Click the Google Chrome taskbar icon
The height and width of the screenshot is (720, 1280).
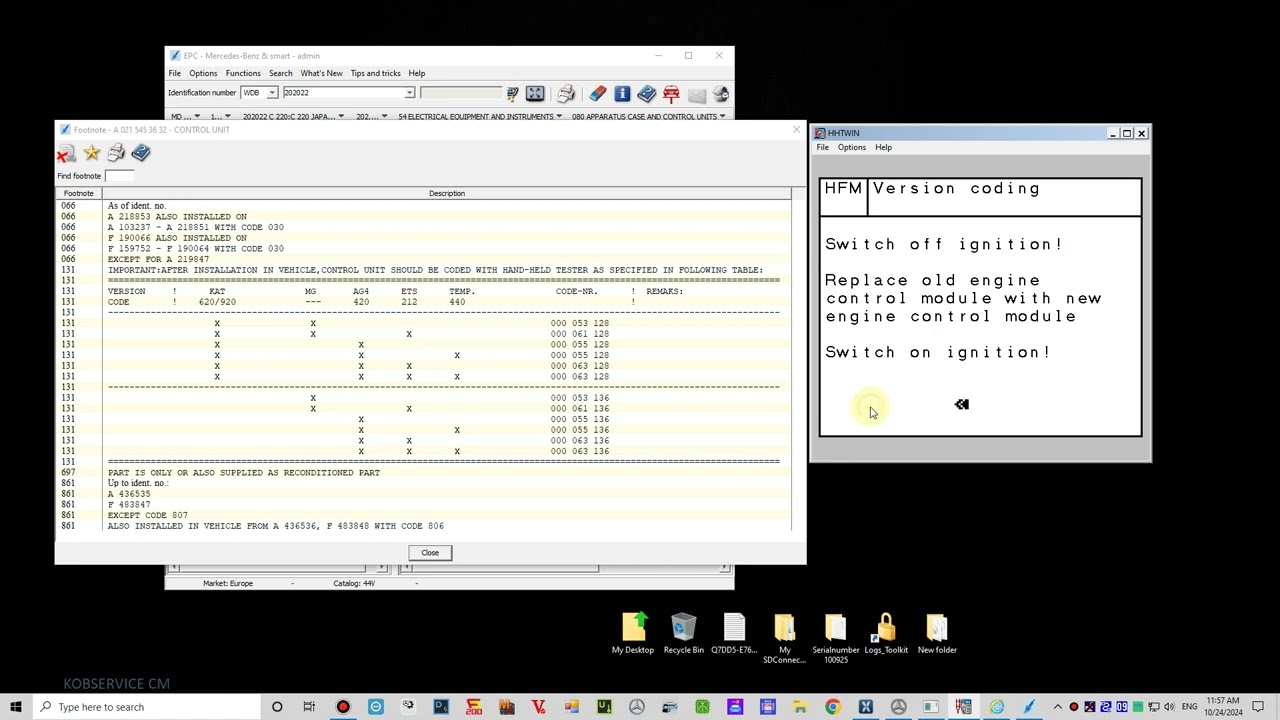click(833, 707)
